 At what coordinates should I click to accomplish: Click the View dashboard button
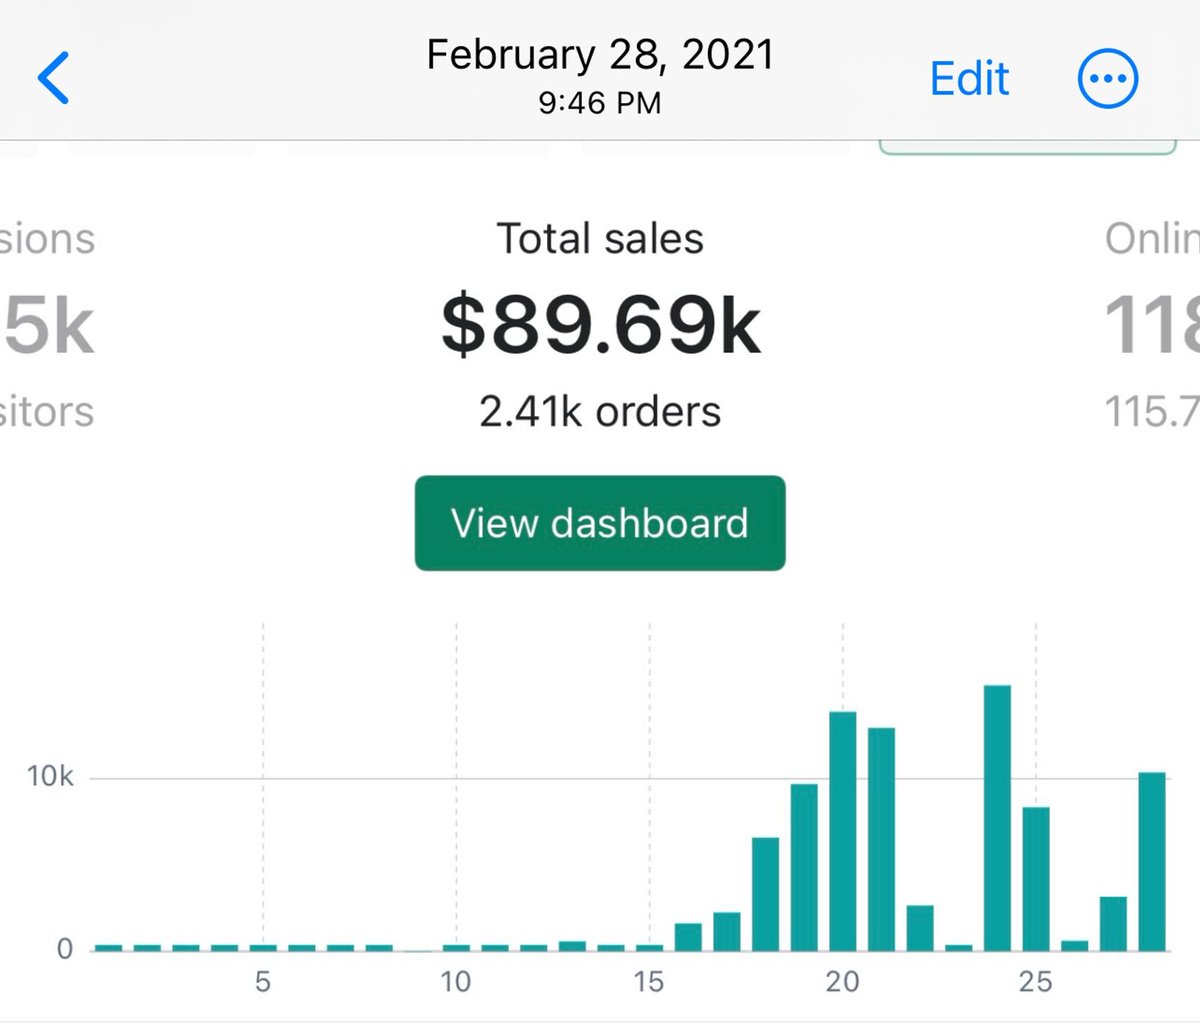coord(600,523)
